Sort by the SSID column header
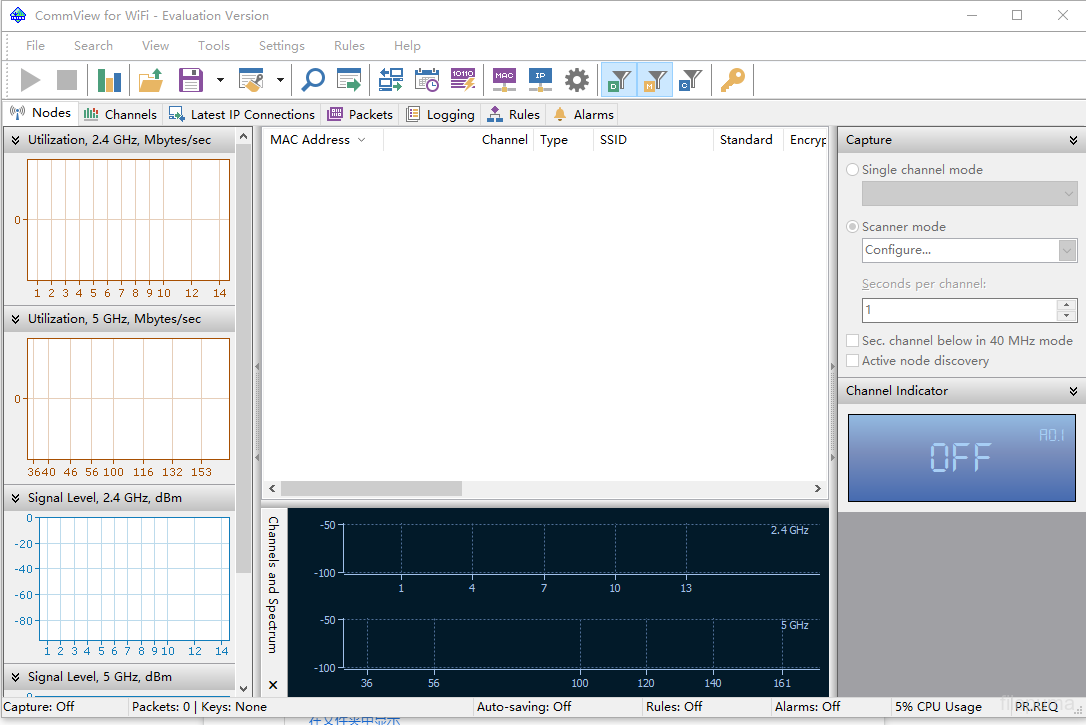Viewport: 1086px width, 725px height. (x=613, y=140)
